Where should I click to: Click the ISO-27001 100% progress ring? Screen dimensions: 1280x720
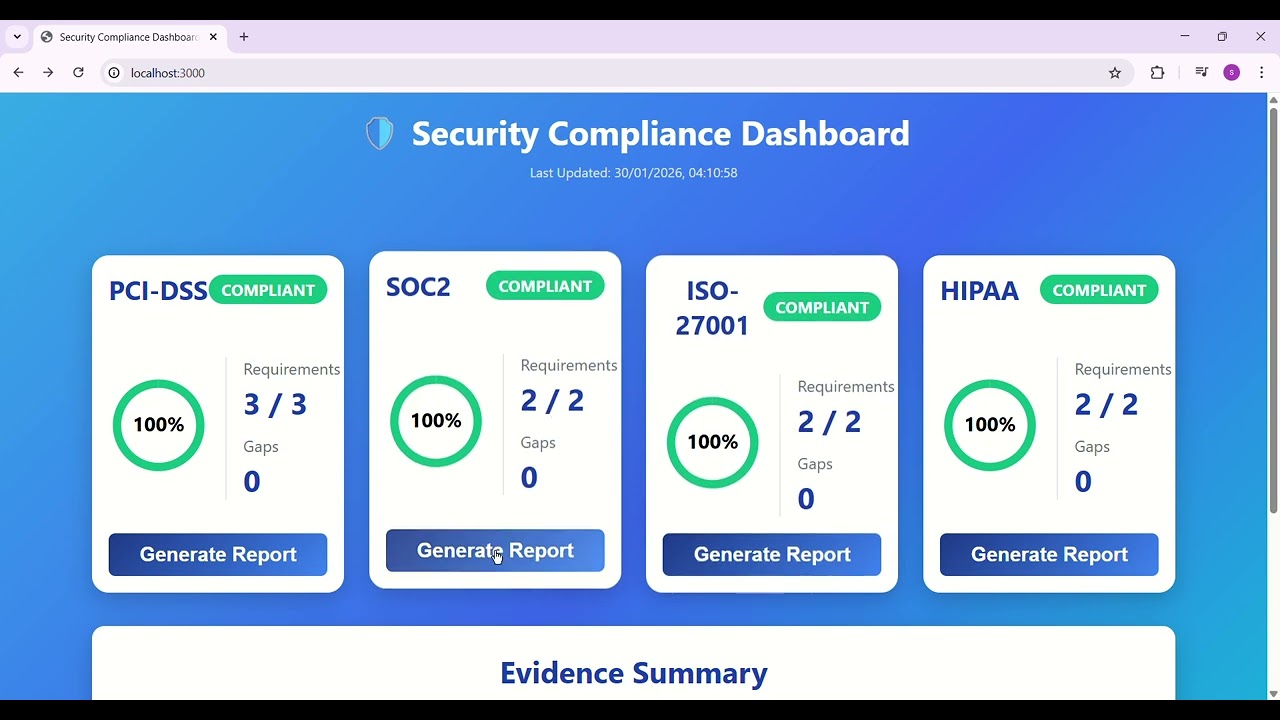tap(713, 442)
